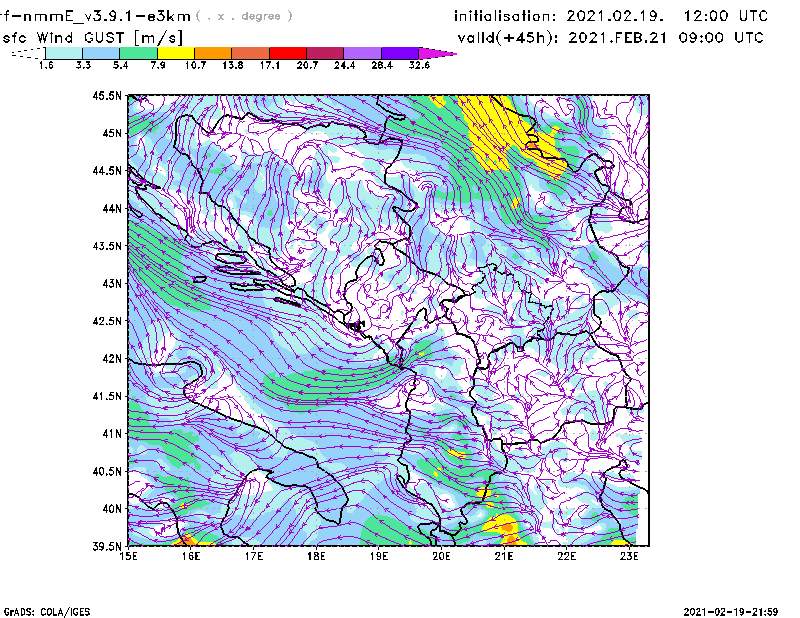Click the 45.5N latitude label
This screenshot has width=800, height=618.
[107, 95]
